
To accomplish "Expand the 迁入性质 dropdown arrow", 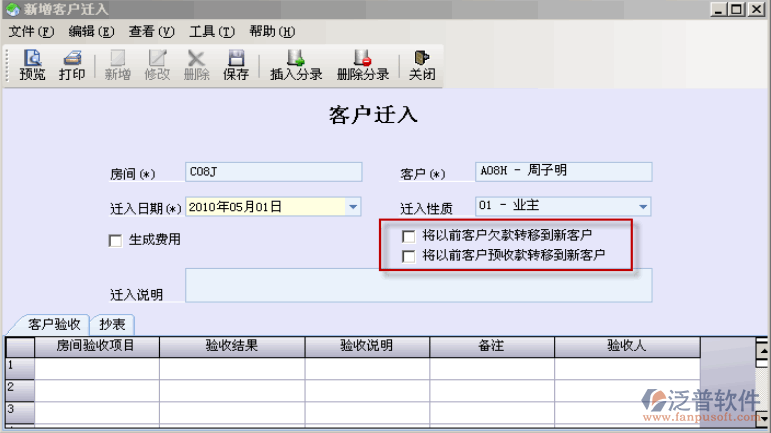I will click(x=643, y=208).
